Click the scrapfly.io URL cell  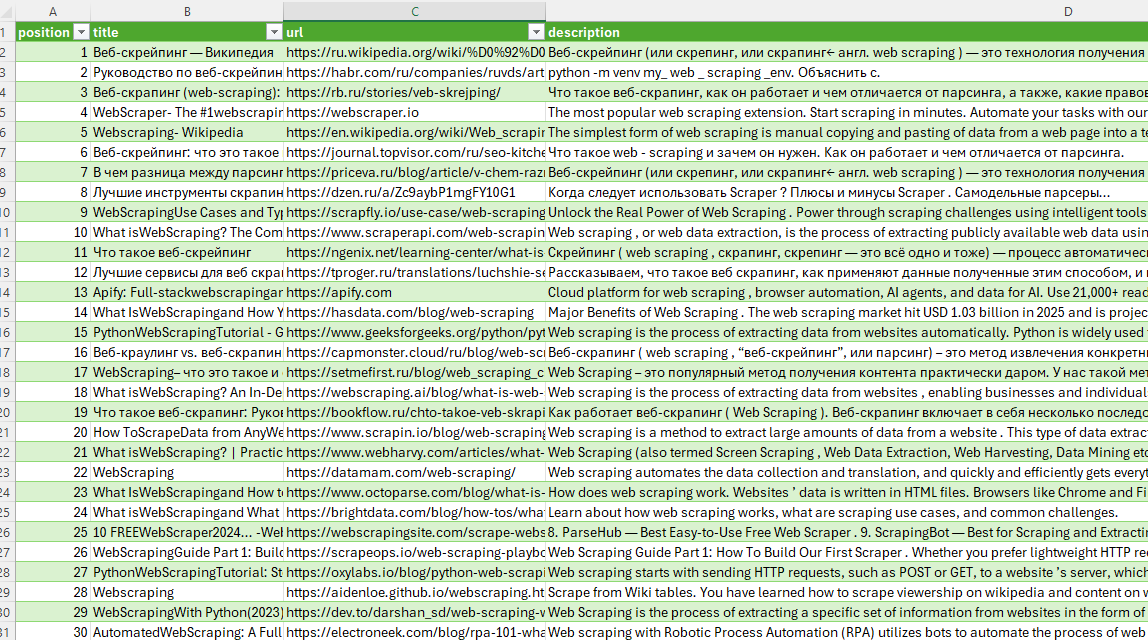tap(414, 212)
